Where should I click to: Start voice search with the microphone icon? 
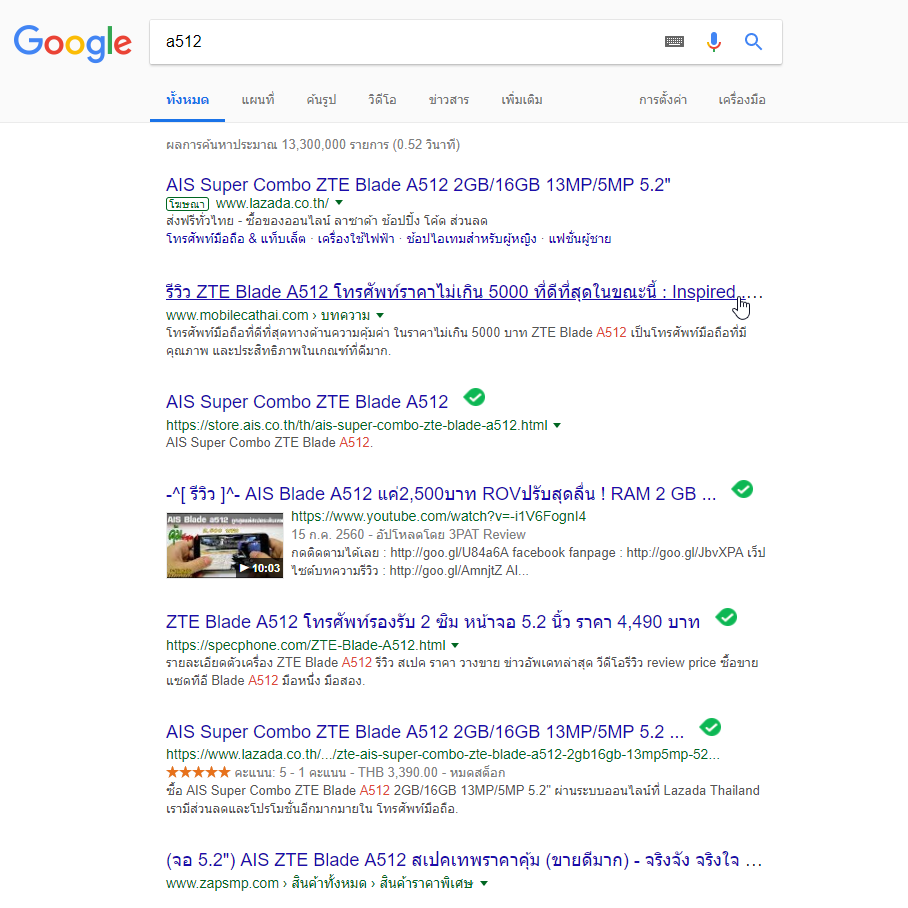[714, 42]
